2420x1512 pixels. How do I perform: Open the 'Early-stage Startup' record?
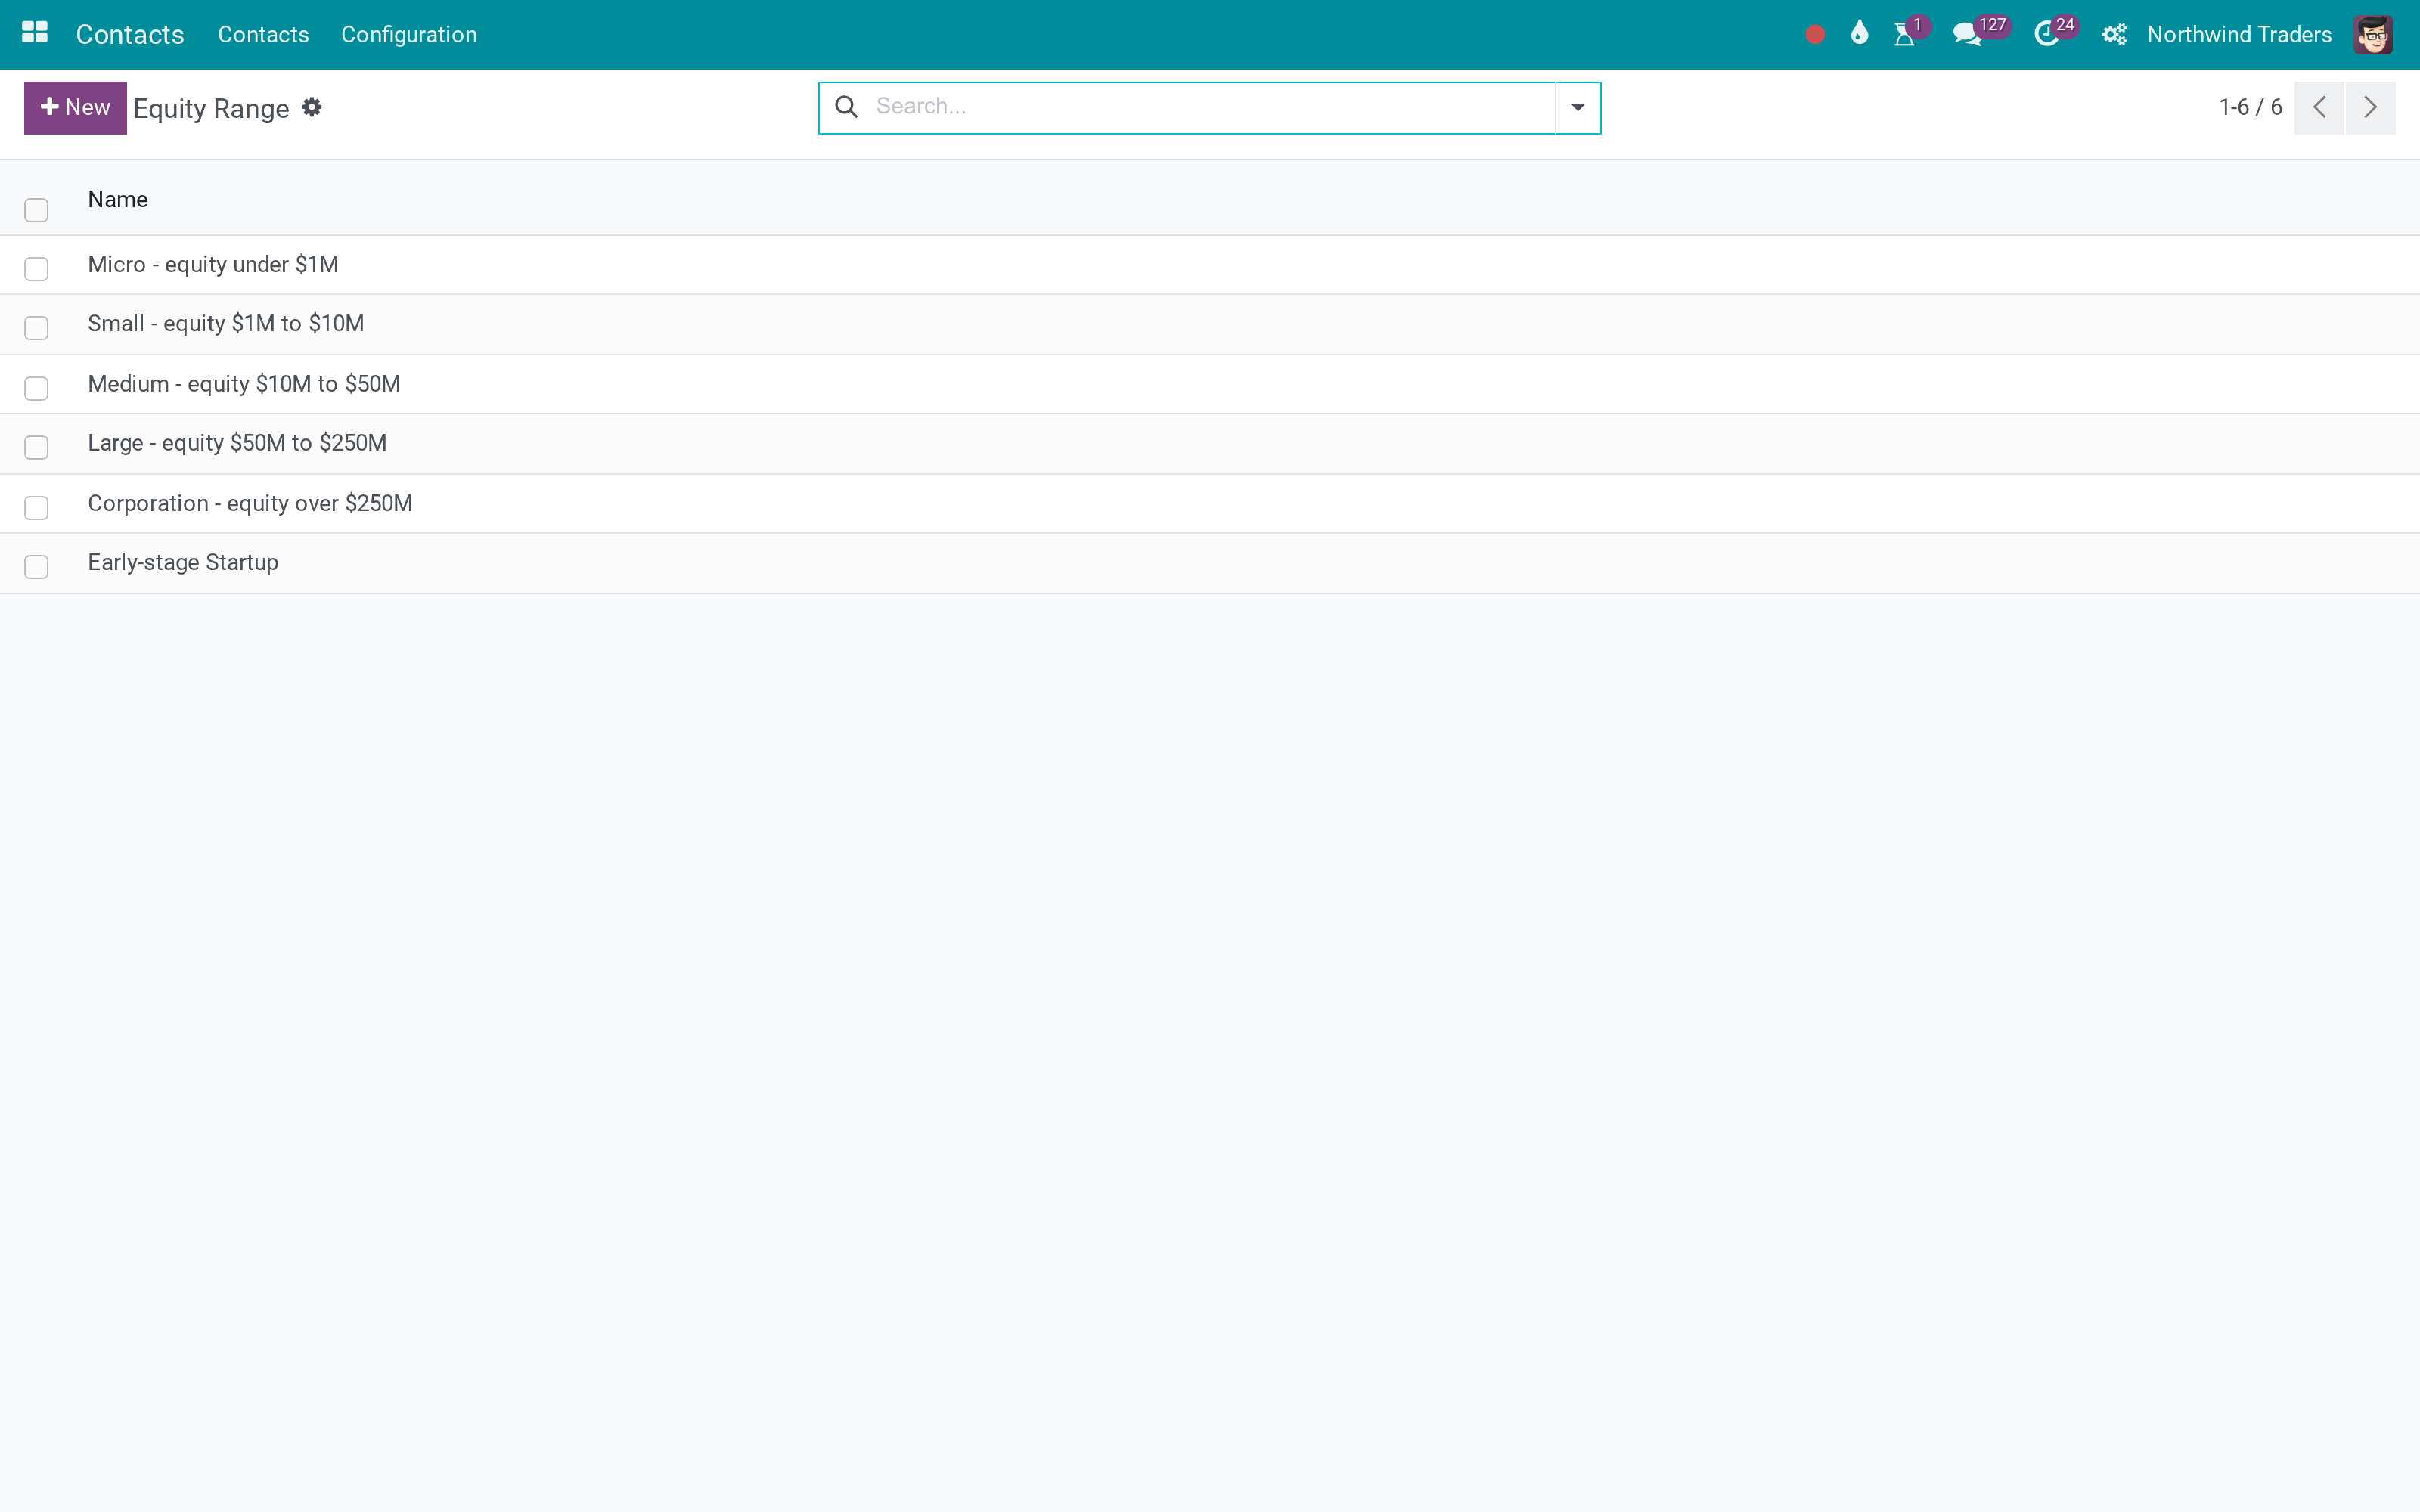pyautogui.click(x=183, y=562)
